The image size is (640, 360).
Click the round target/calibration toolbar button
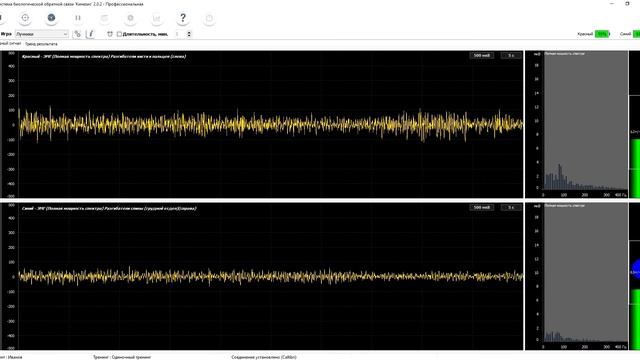click(25, 18)
